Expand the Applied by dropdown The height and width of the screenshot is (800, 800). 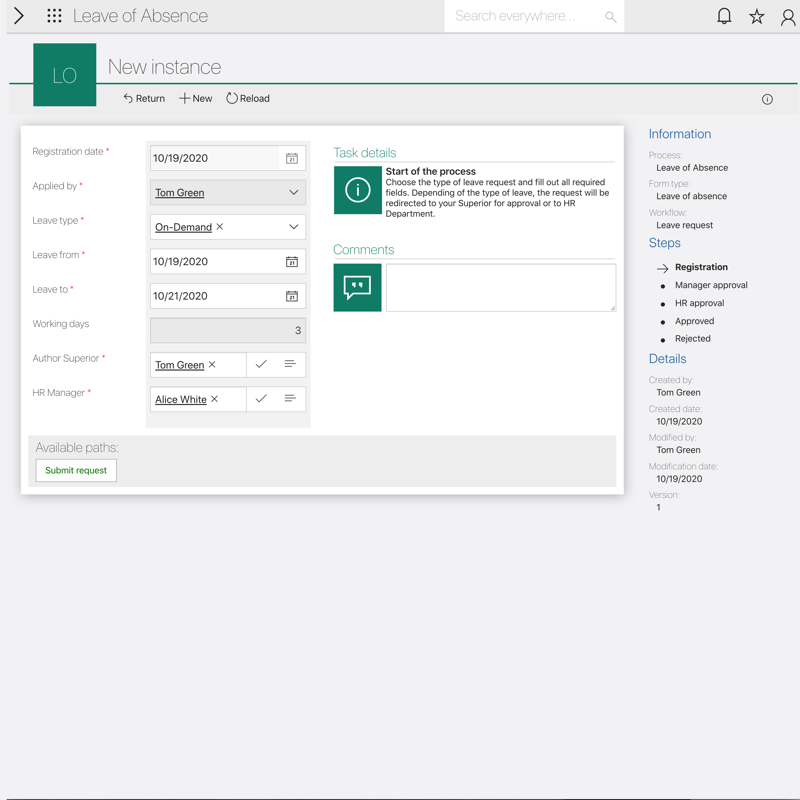pyautogui.click(x=293, y=192)
